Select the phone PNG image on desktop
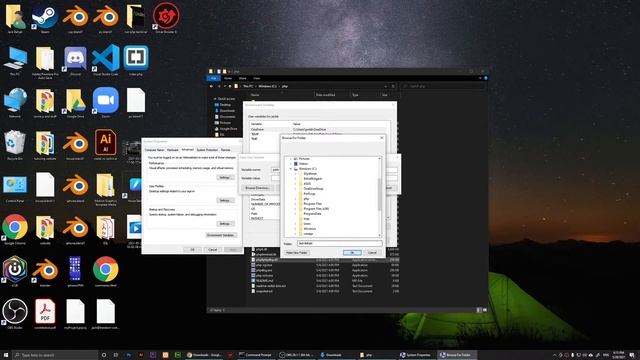 [75, 271]
